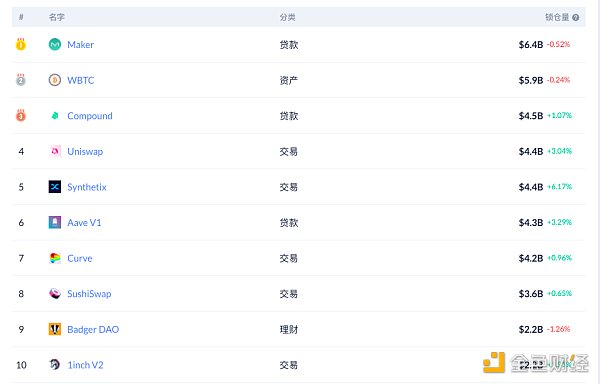
Task: Open the Synthetix project link
Action: 87,187
